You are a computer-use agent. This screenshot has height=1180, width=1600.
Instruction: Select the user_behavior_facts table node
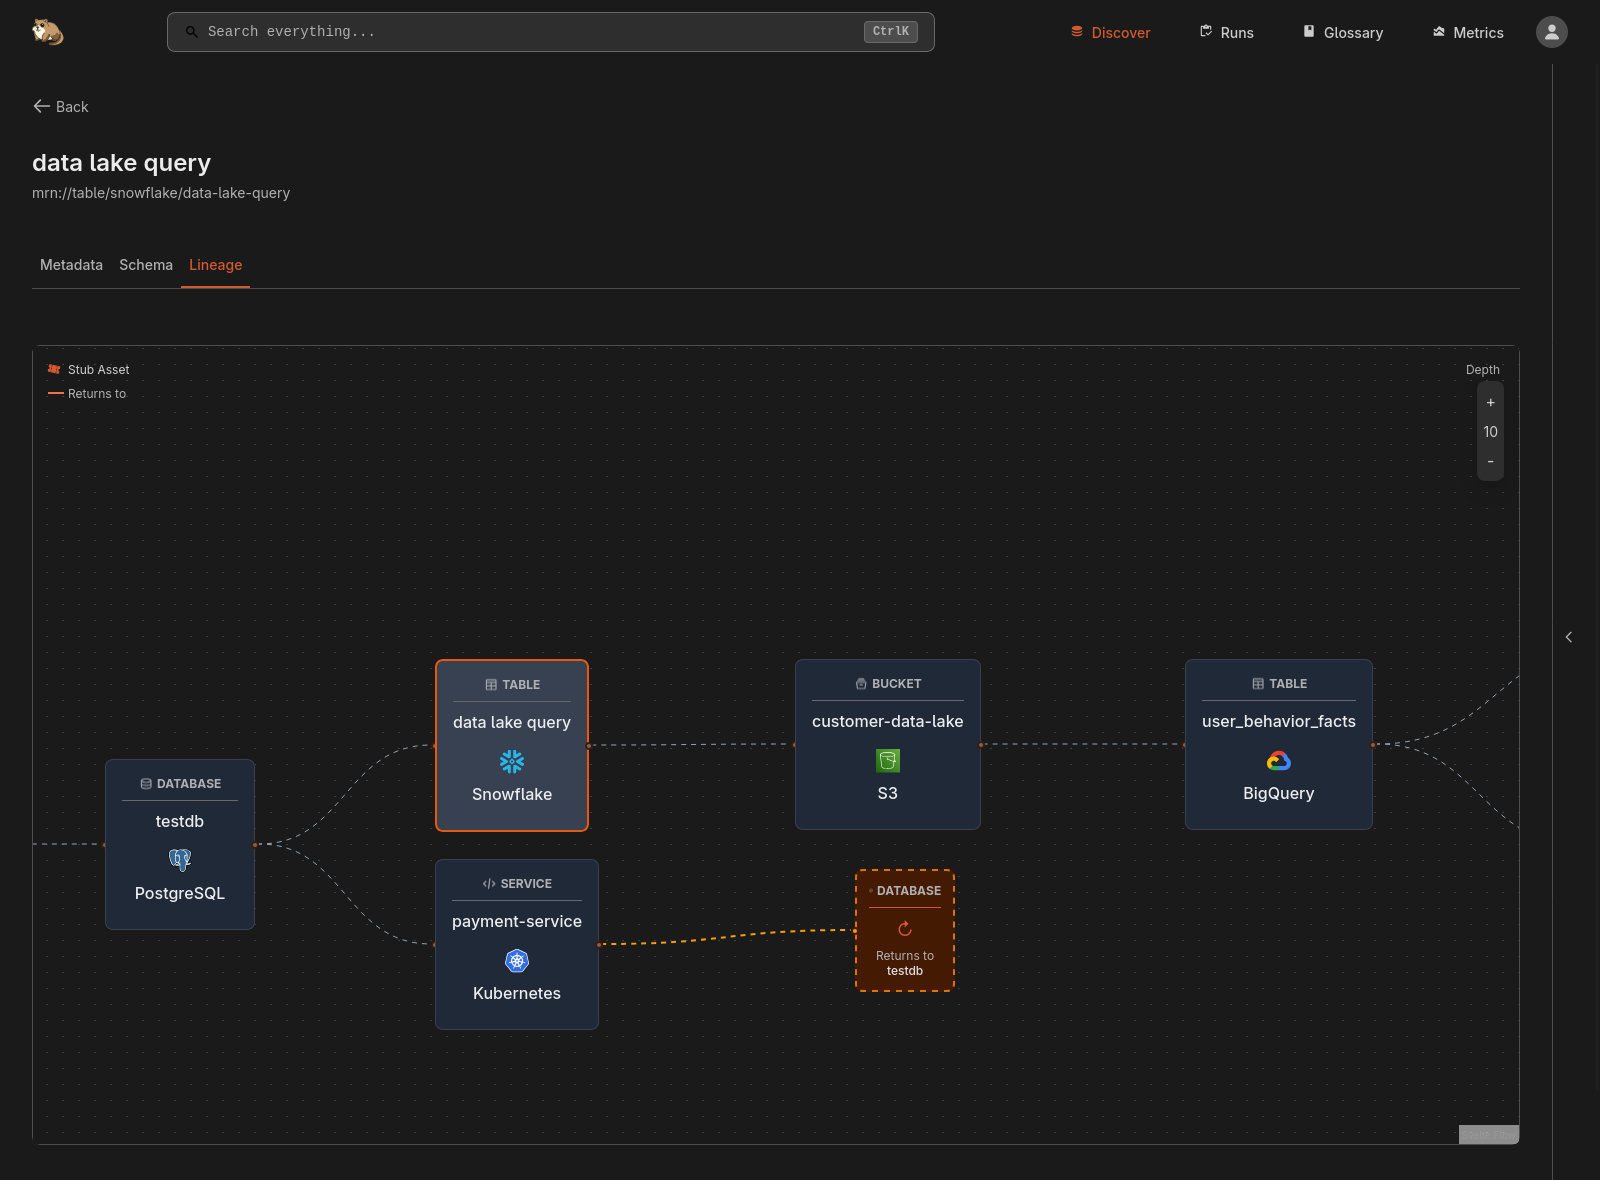click(x=1278, y=722)
